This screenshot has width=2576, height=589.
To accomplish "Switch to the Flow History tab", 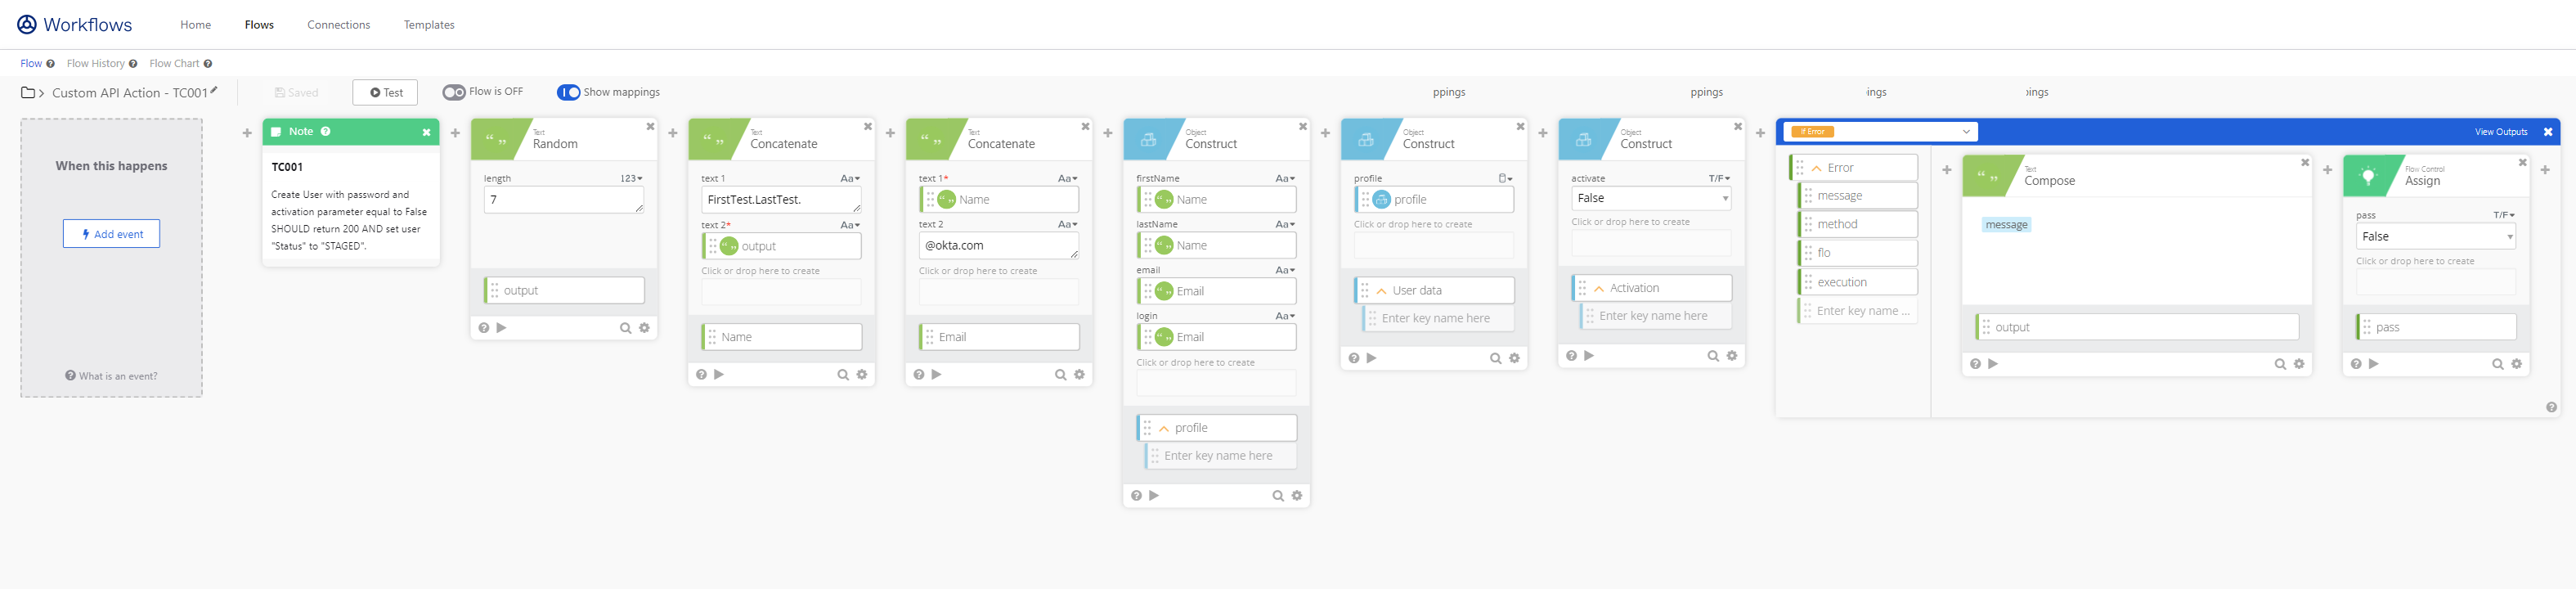I will pyautogui.click(x=96, y=63).
